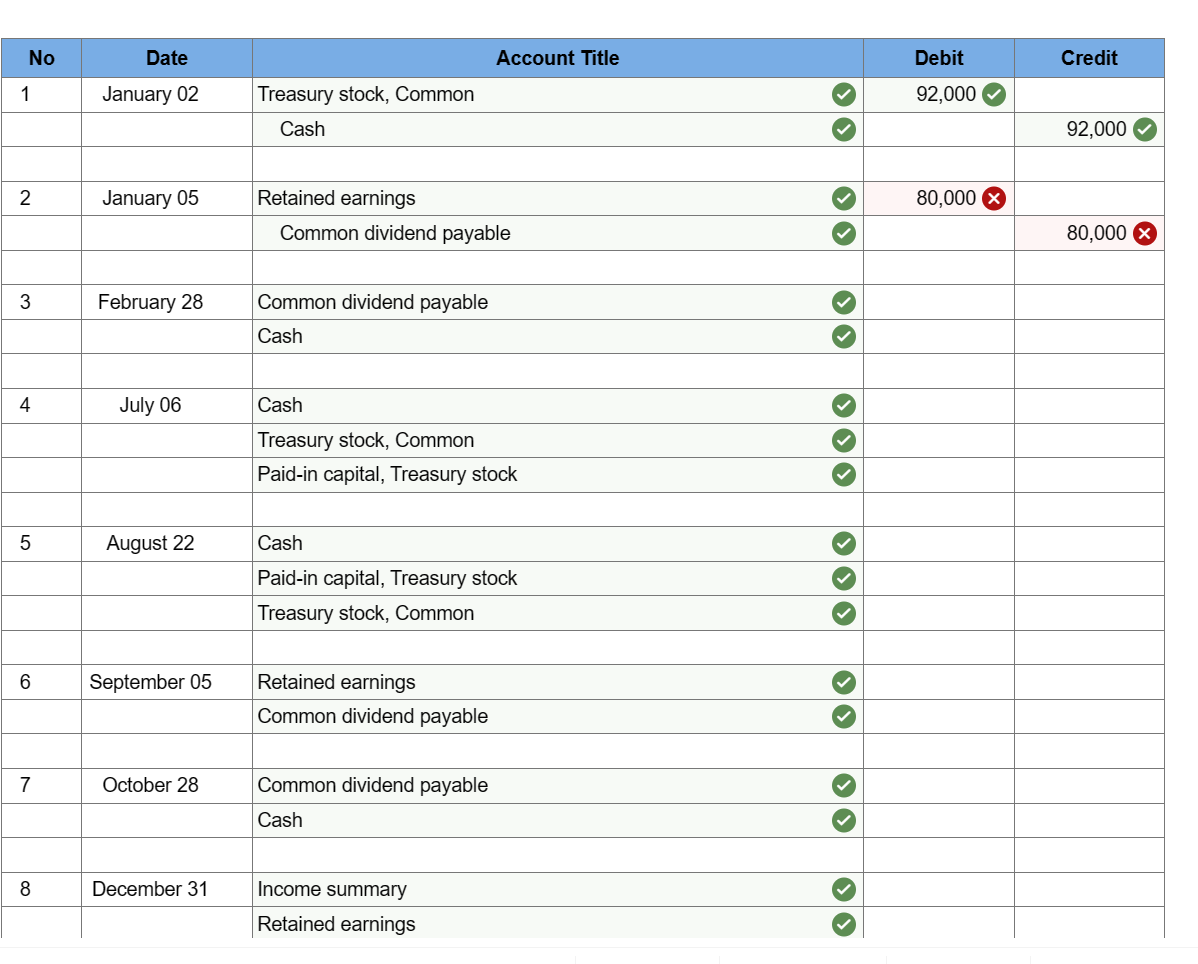Click credit cell for entry 7 Cash
Image resolution: width=1198 pixels, height=964 pixels.
click(x=1090, y=820)
